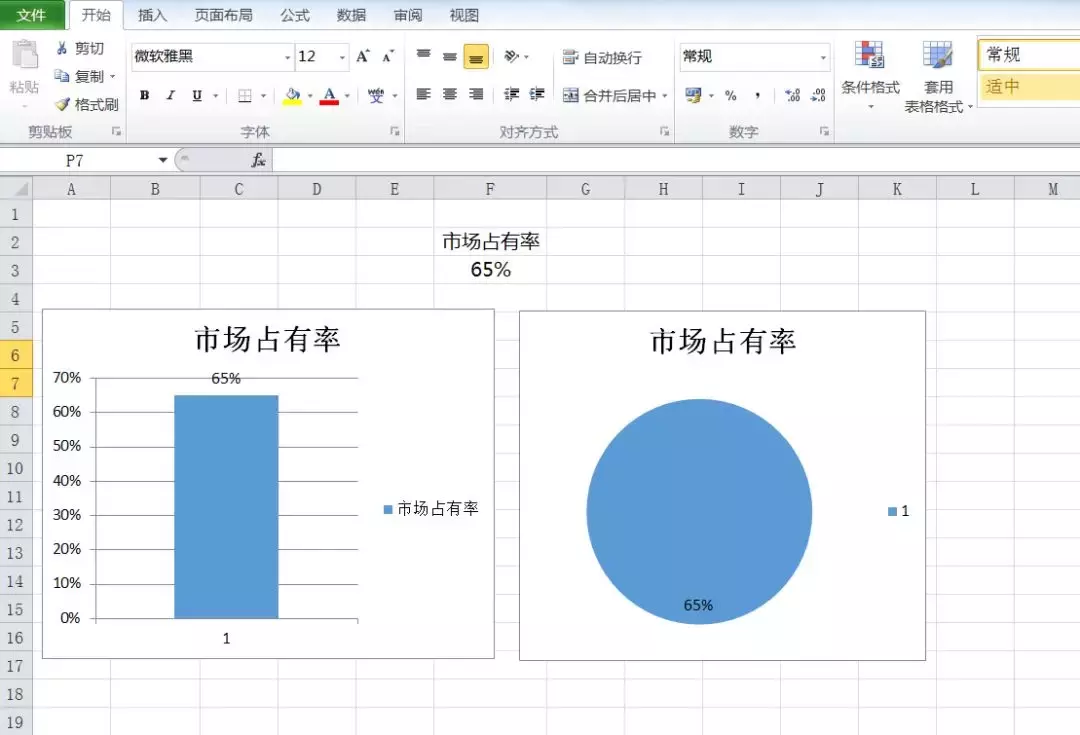Viewport: 1080px width, 735px height.
Task: Open the borders dropdown arrow
Action: (263, 95)
